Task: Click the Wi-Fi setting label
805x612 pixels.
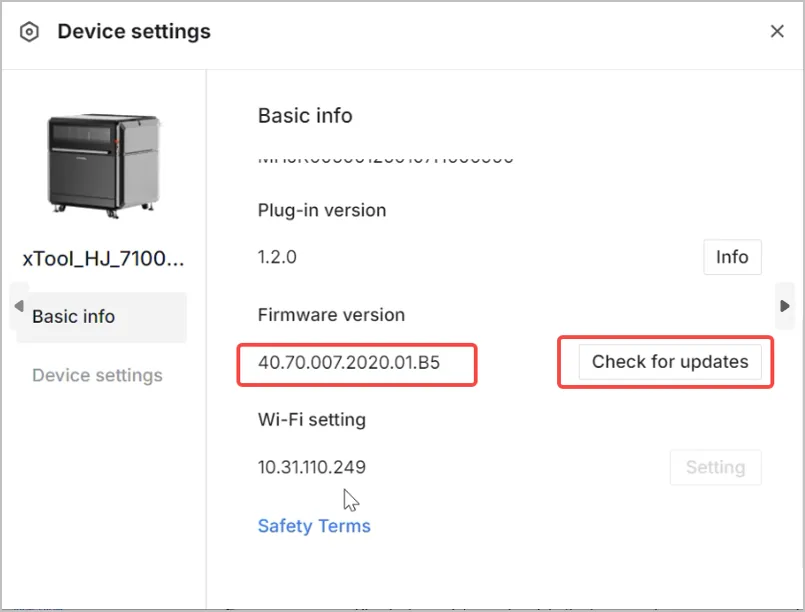Action: (312, 420)
